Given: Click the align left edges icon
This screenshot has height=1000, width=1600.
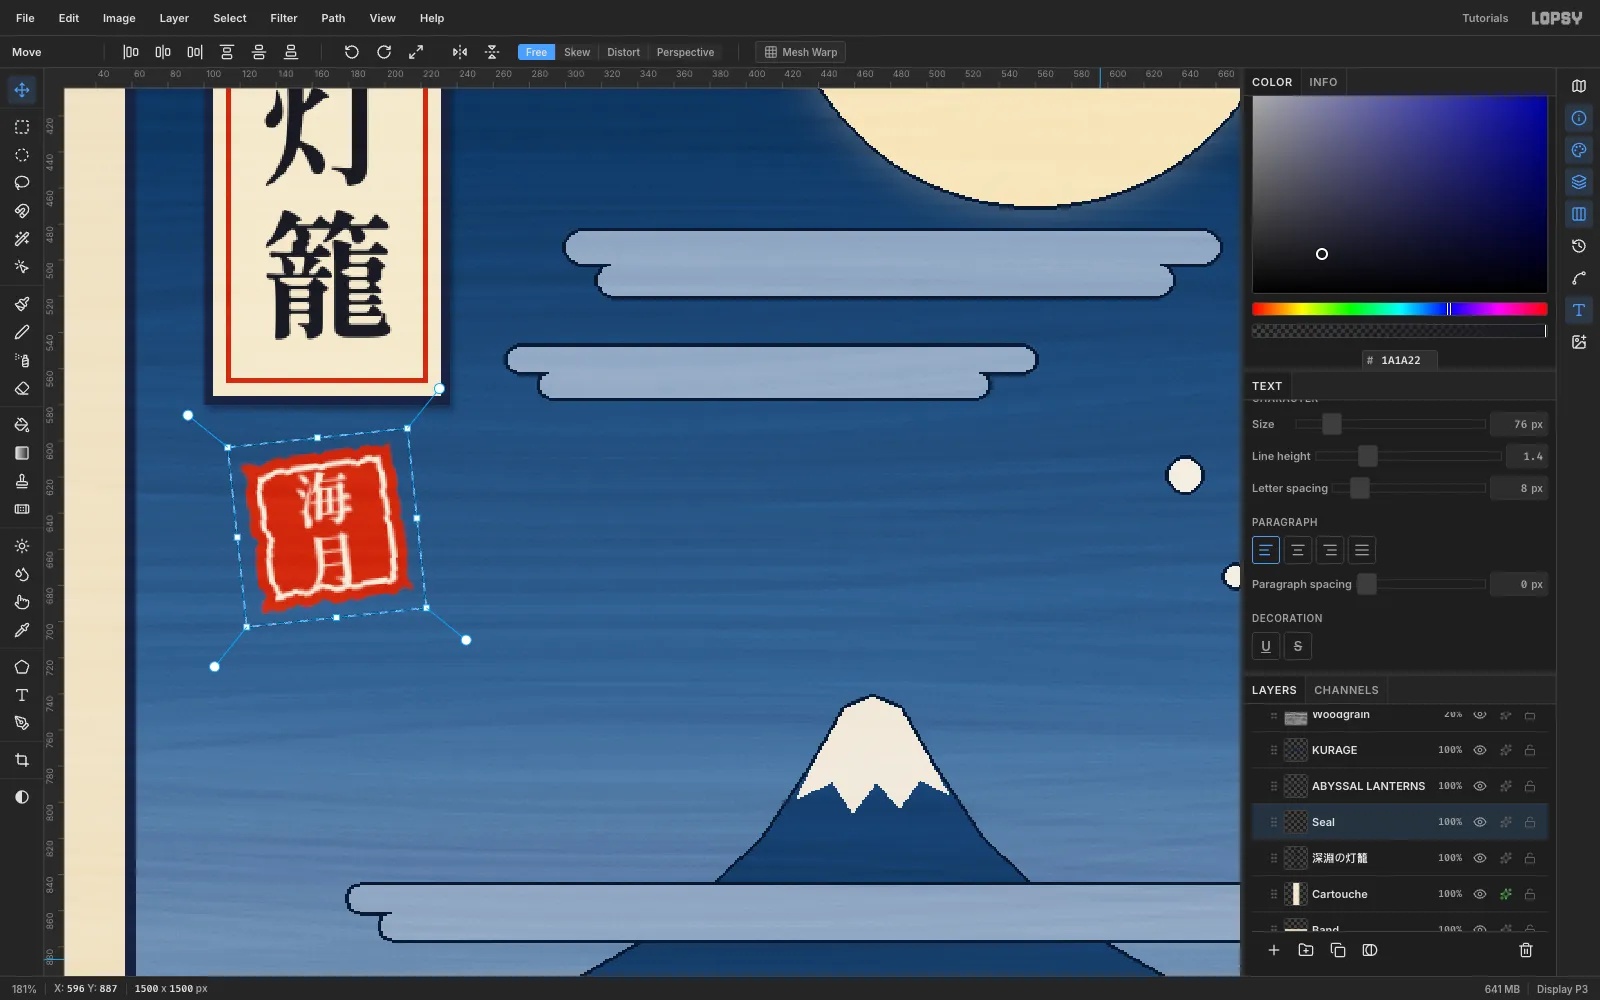Looking at the screenshot, I should (131, 52).
